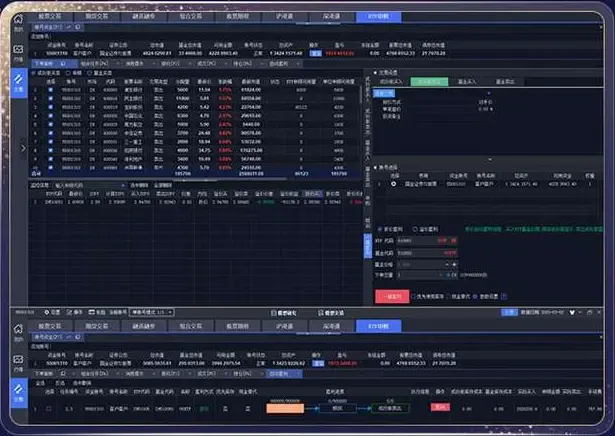
Task: Tick the row checkbox in lower window arbitrage table
Action: click(x=49, y=409)
